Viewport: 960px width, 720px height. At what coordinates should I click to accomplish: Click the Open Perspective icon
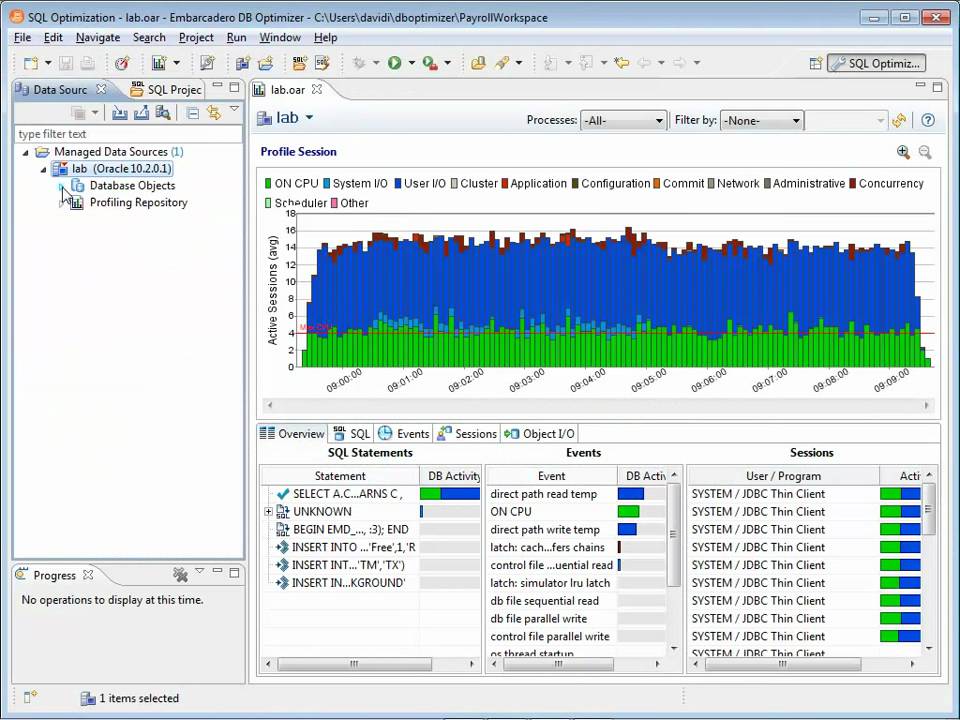[x=816, y=63]
